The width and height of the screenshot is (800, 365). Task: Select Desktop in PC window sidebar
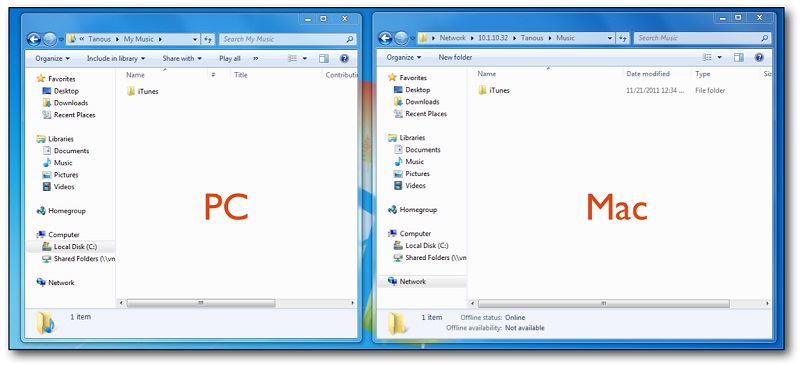click(x=61, y=91)
